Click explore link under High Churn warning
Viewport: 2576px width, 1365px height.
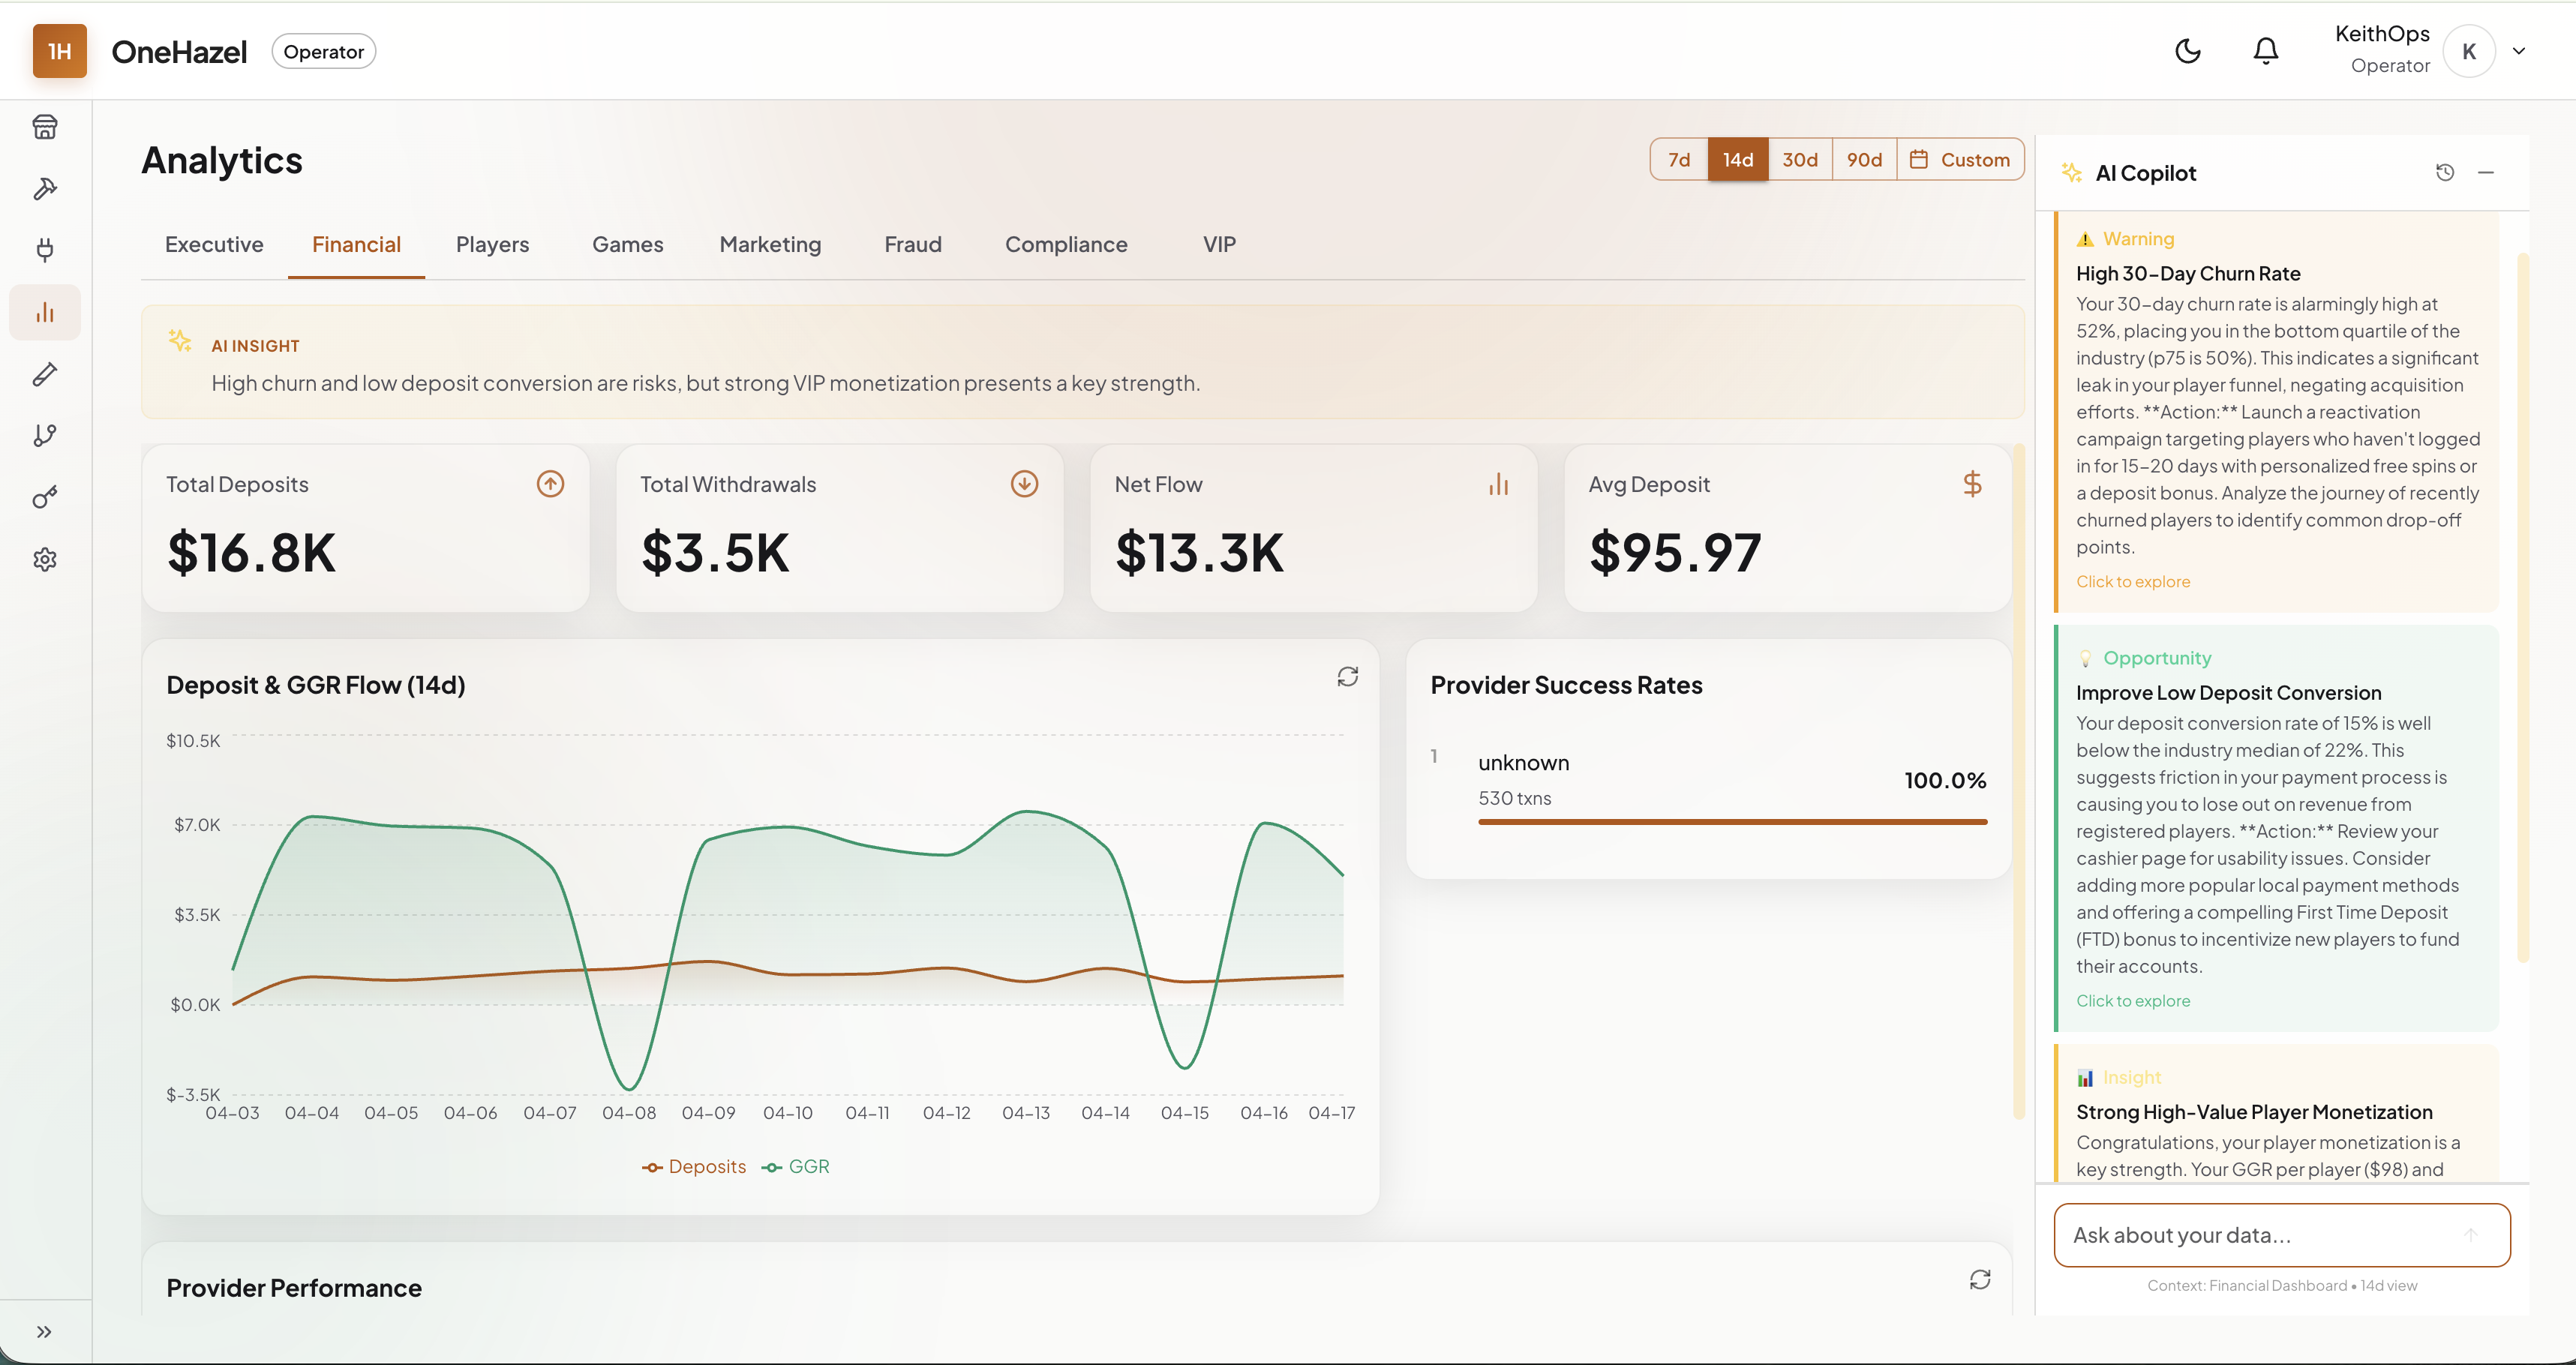coord(2133,581)
